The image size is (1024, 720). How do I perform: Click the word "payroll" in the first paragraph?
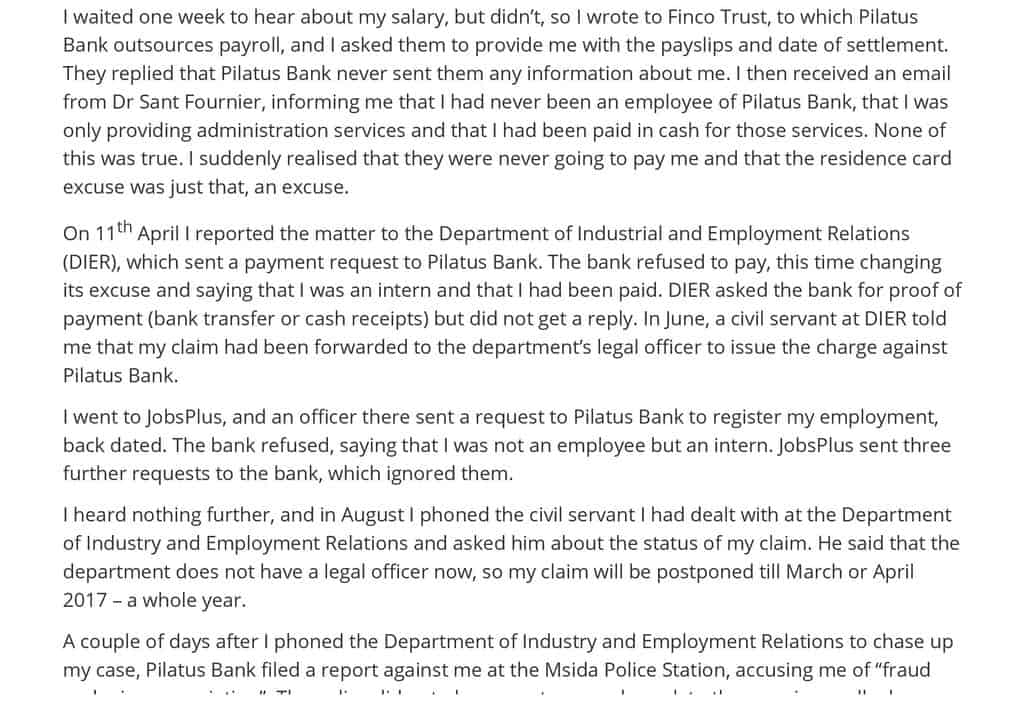click(251, 45)
